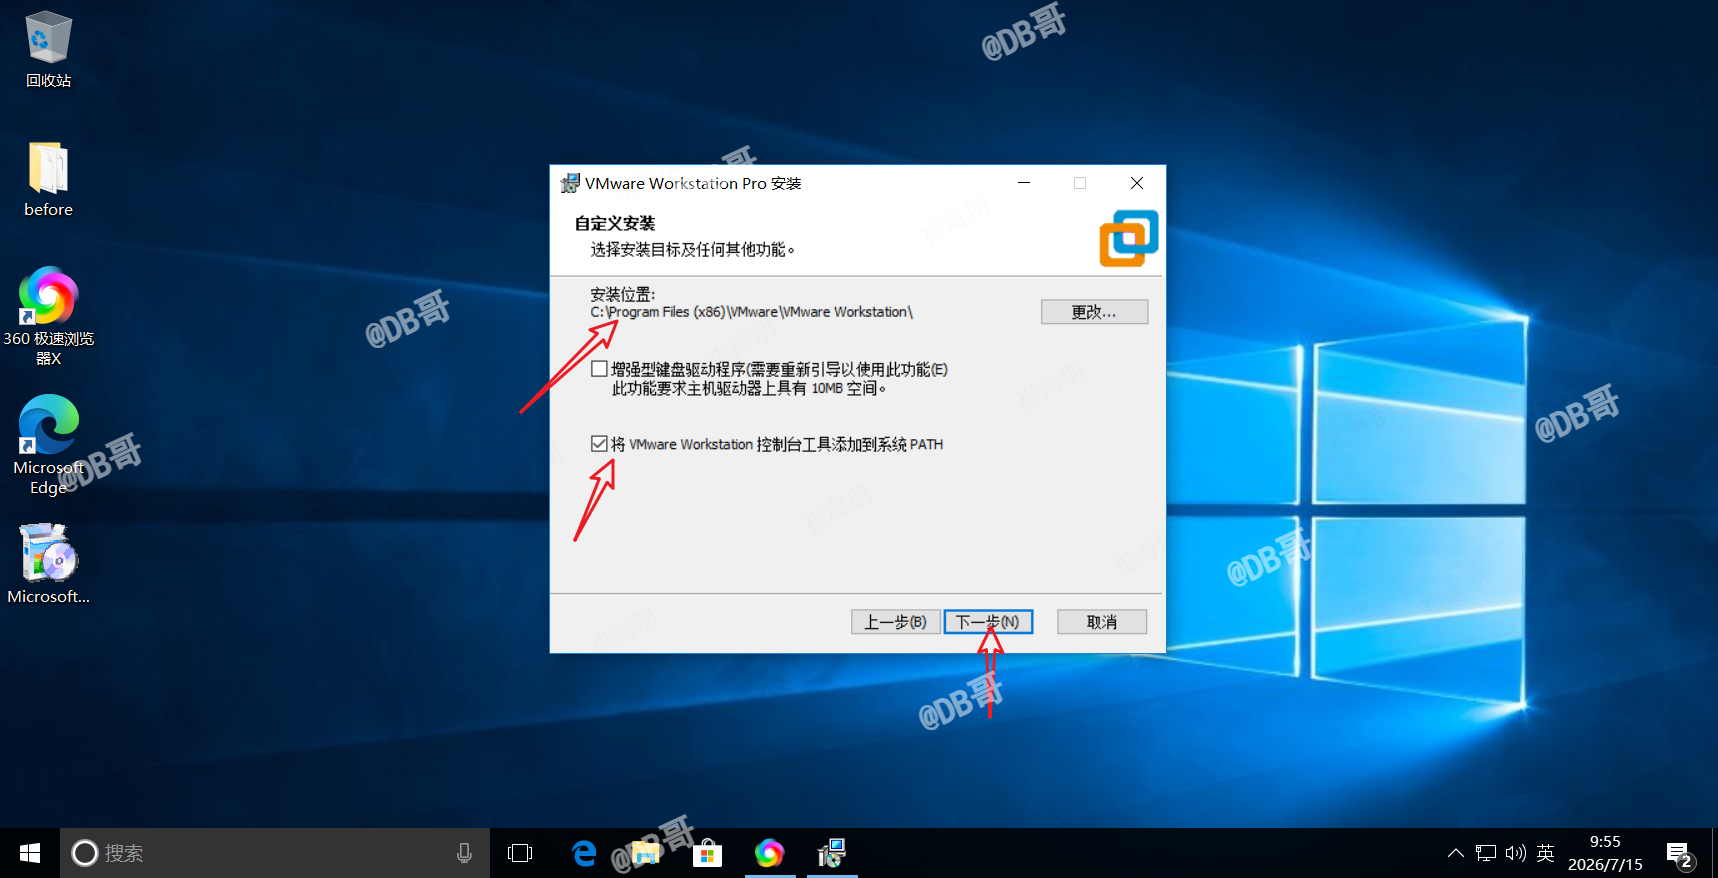Click the VMware installer title bar icon
The height and width of the screenshot is (878, 1718).
570,183
